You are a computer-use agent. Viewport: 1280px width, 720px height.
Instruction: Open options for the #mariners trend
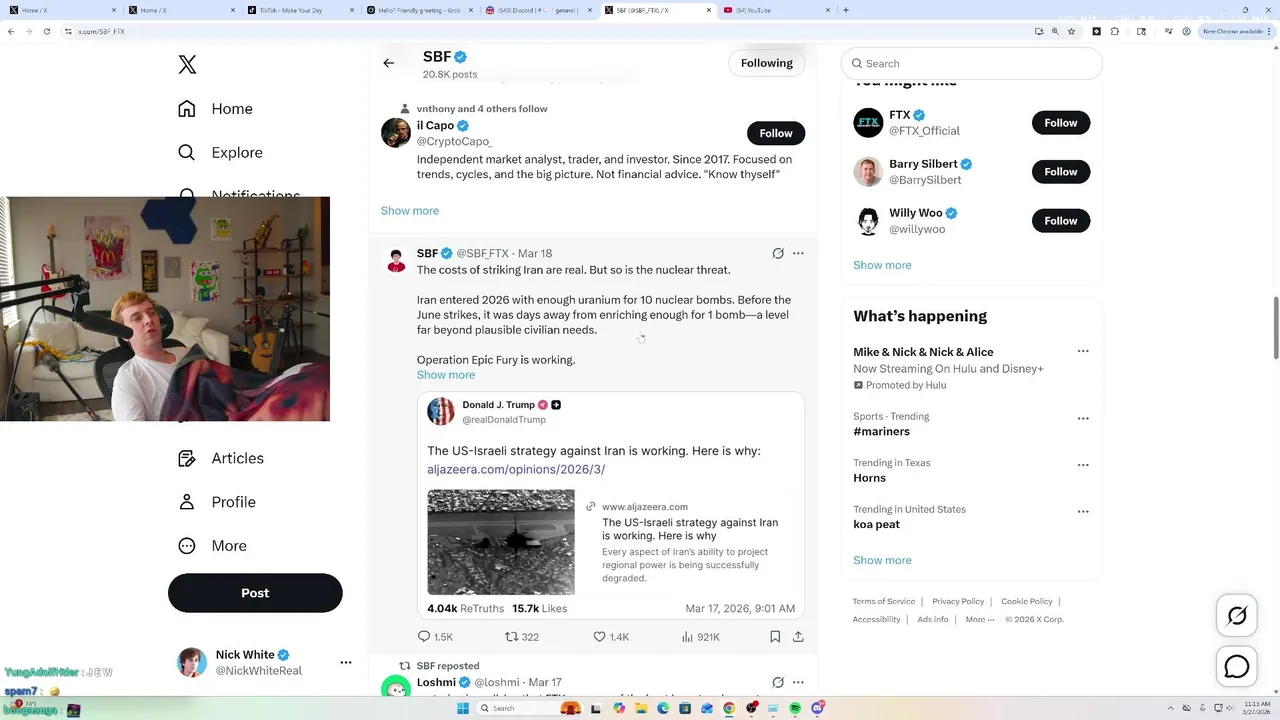coord(1083,418)
